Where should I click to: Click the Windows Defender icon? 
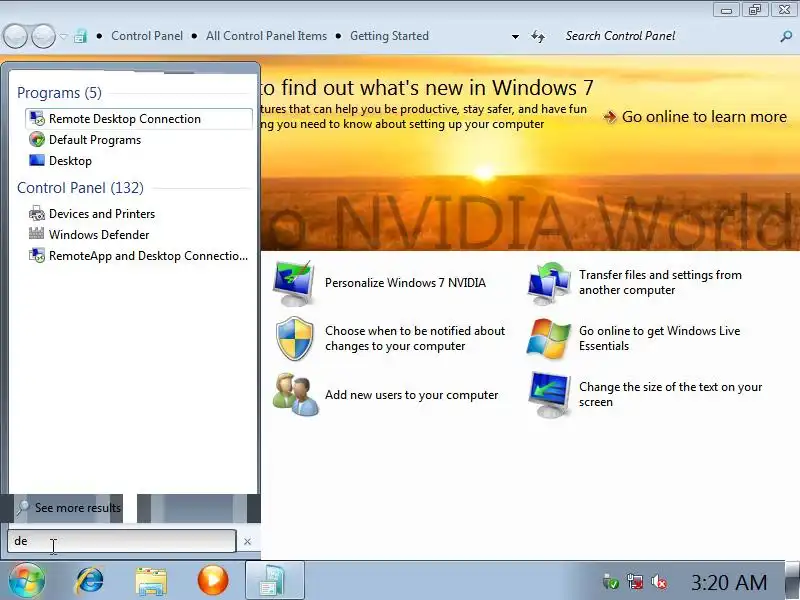coord(37,234)
